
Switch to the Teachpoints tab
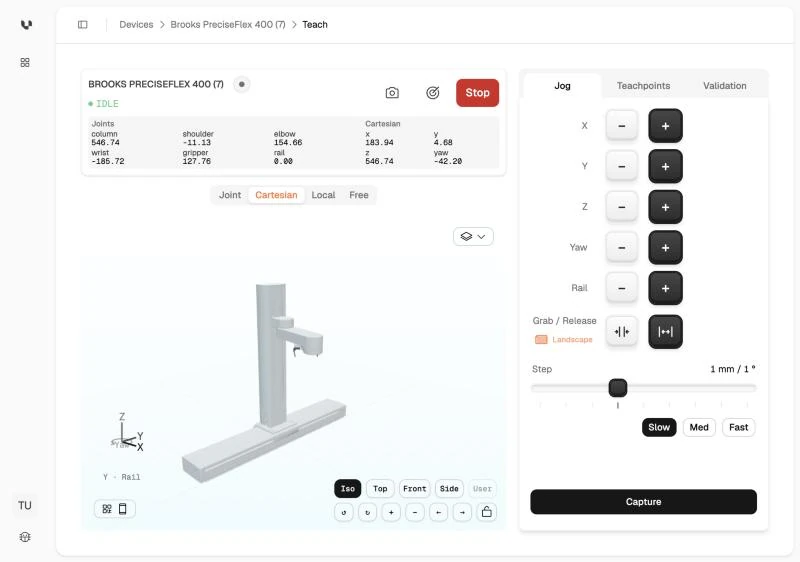[x=643, y=86]
